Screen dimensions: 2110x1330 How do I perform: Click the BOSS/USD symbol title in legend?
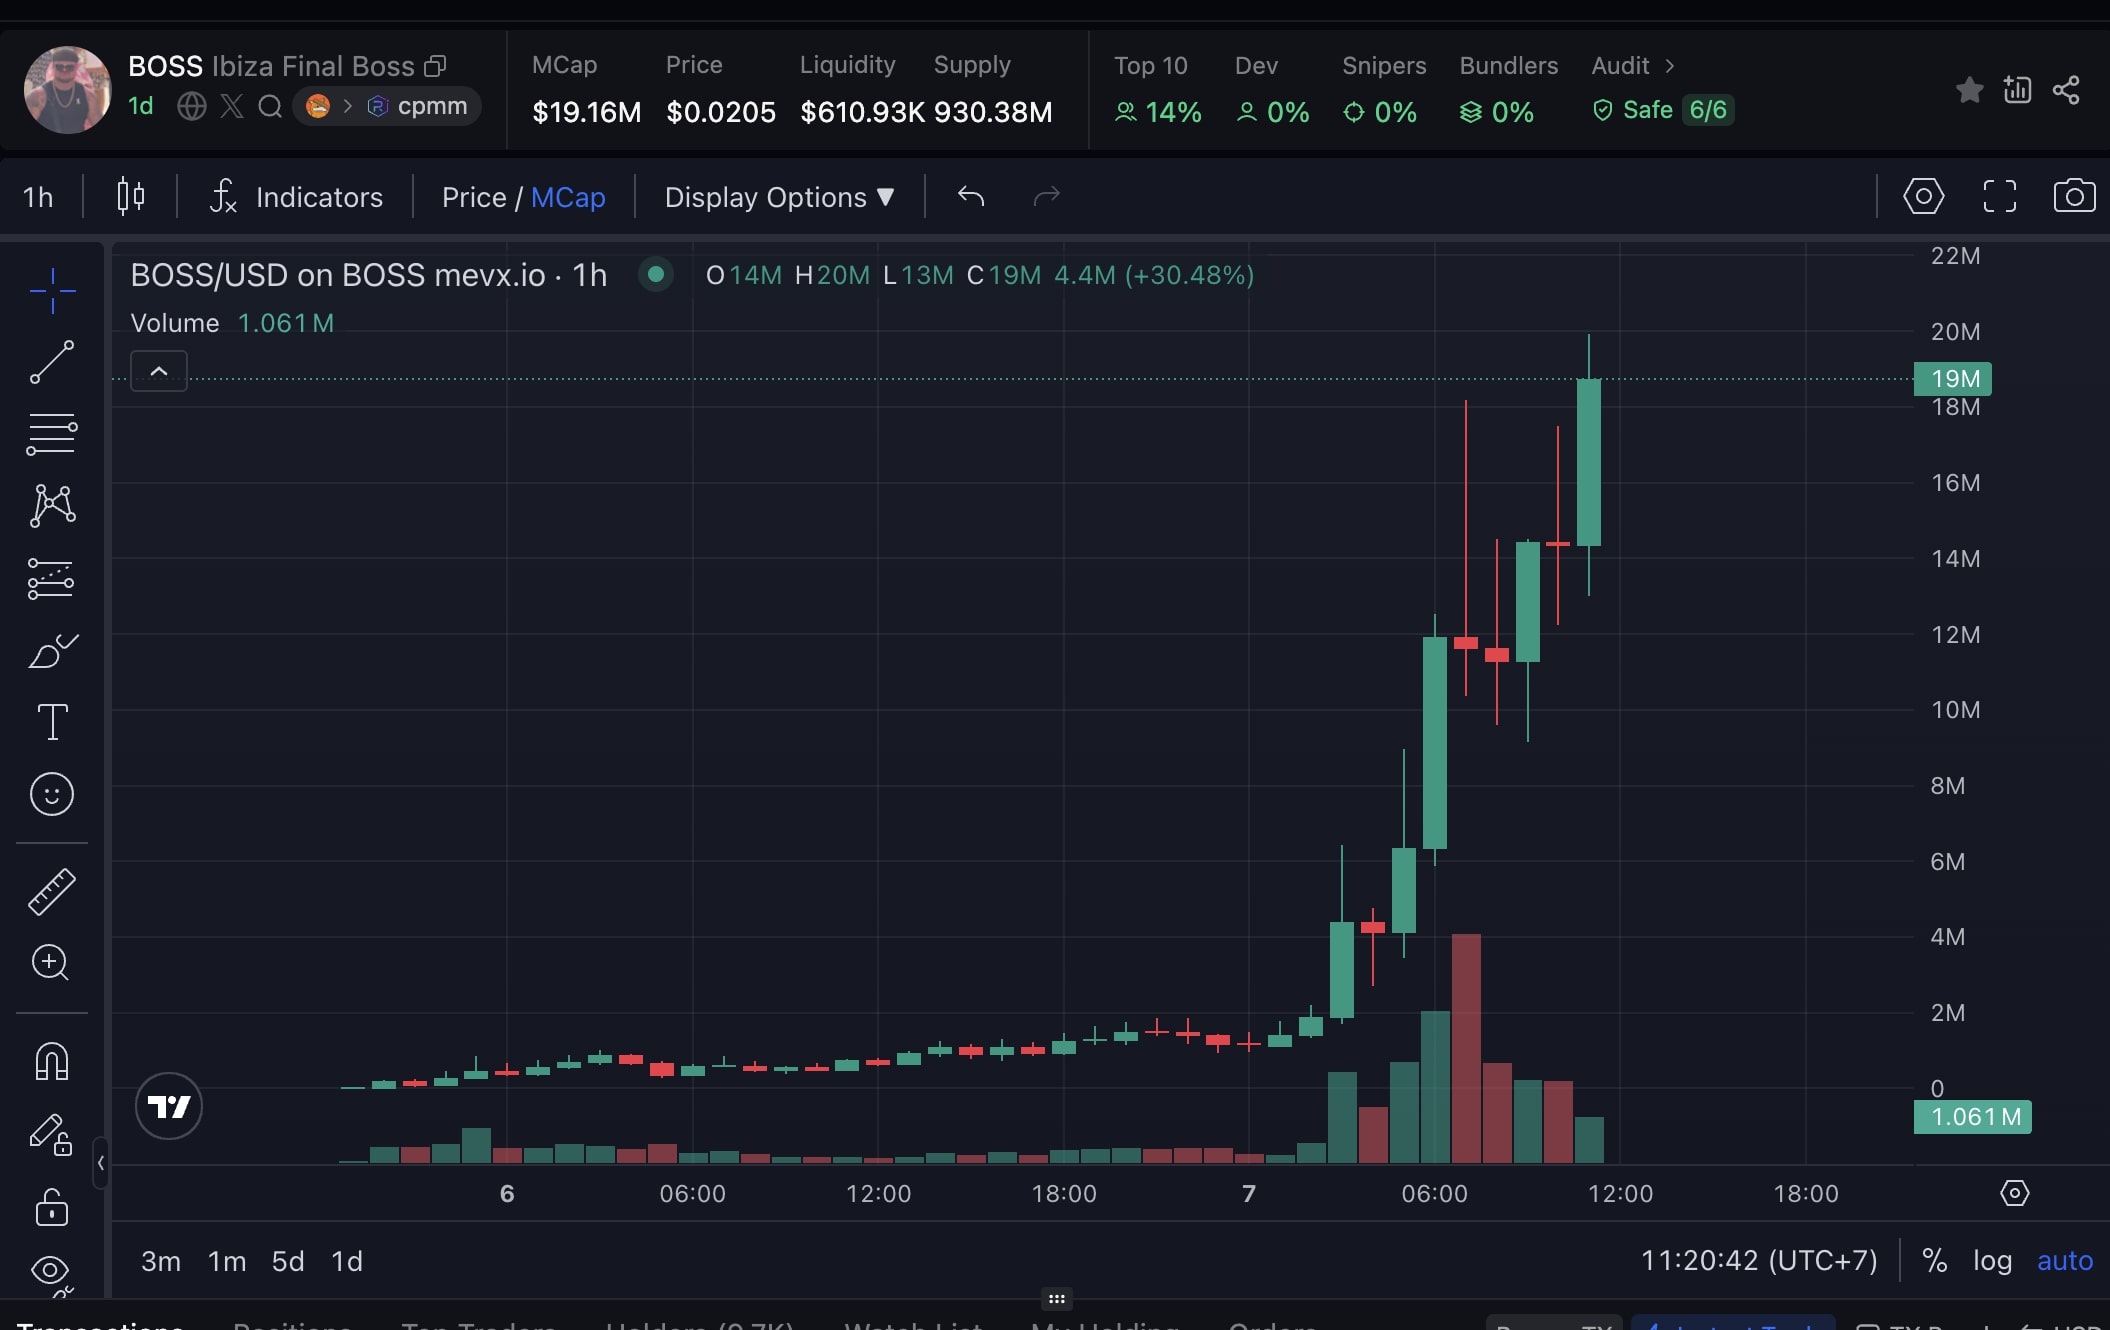coord(368,275)
